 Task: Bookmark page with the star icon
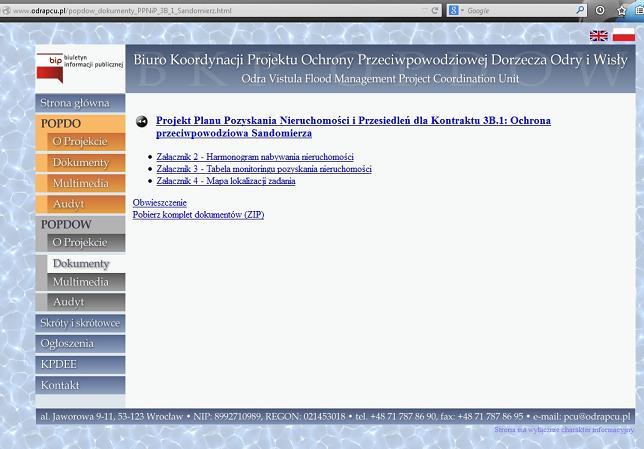[x=621, y=11]
